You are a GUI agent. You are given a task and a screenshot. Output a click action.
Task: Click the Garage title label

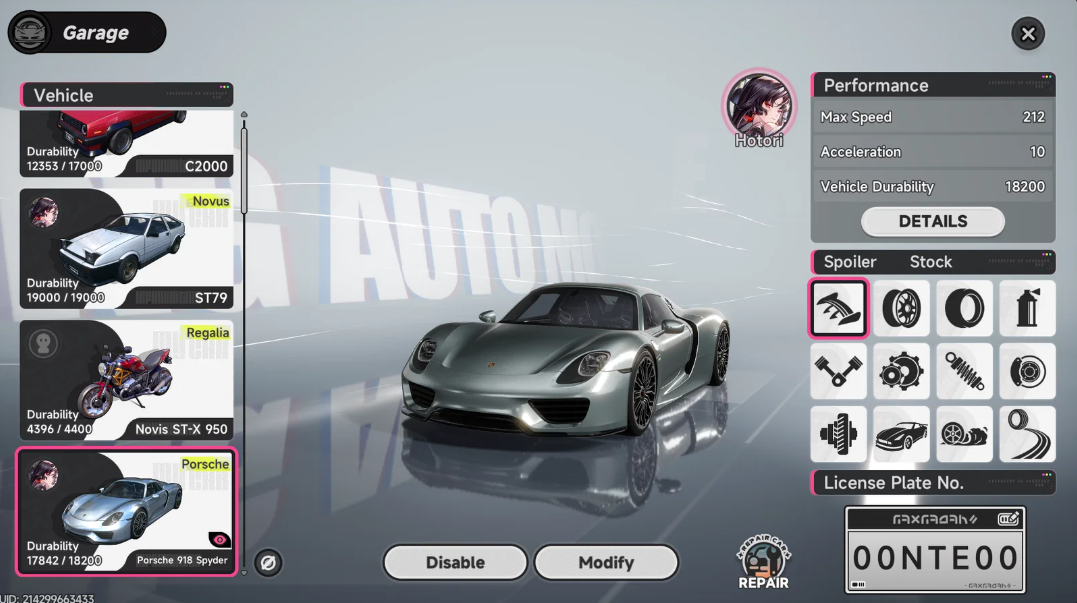tap(95, 32)
